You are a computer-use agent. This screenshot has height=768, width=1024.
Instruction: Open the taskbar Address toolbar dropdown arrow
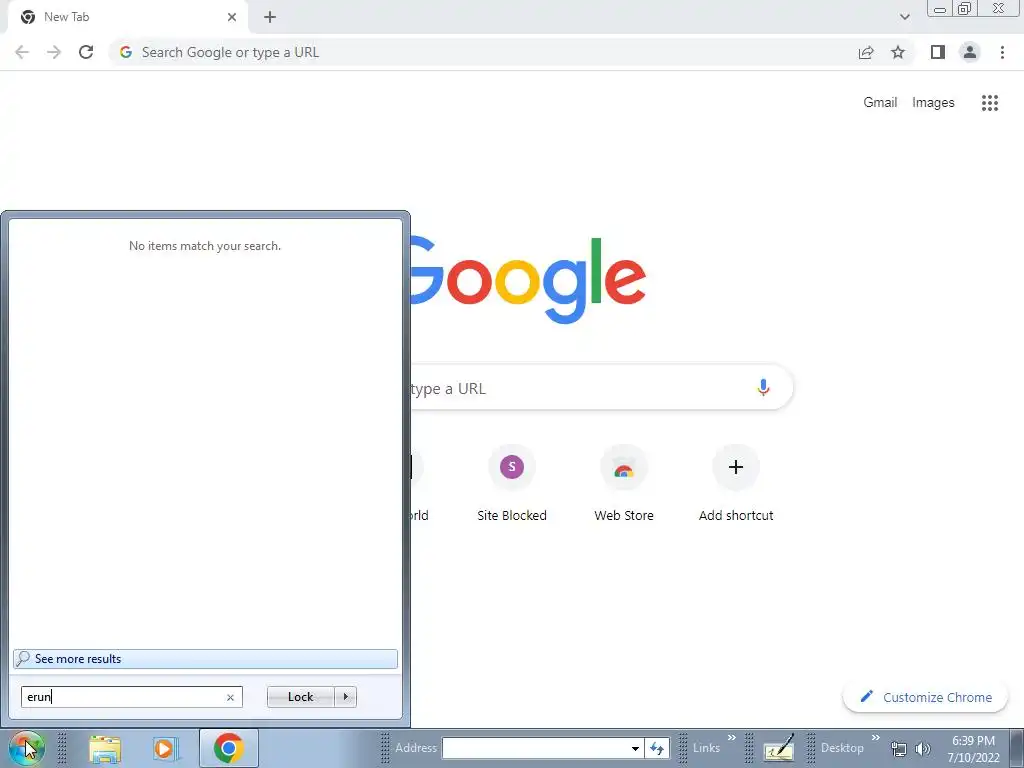pyautogui.click(x=635, y=748)
